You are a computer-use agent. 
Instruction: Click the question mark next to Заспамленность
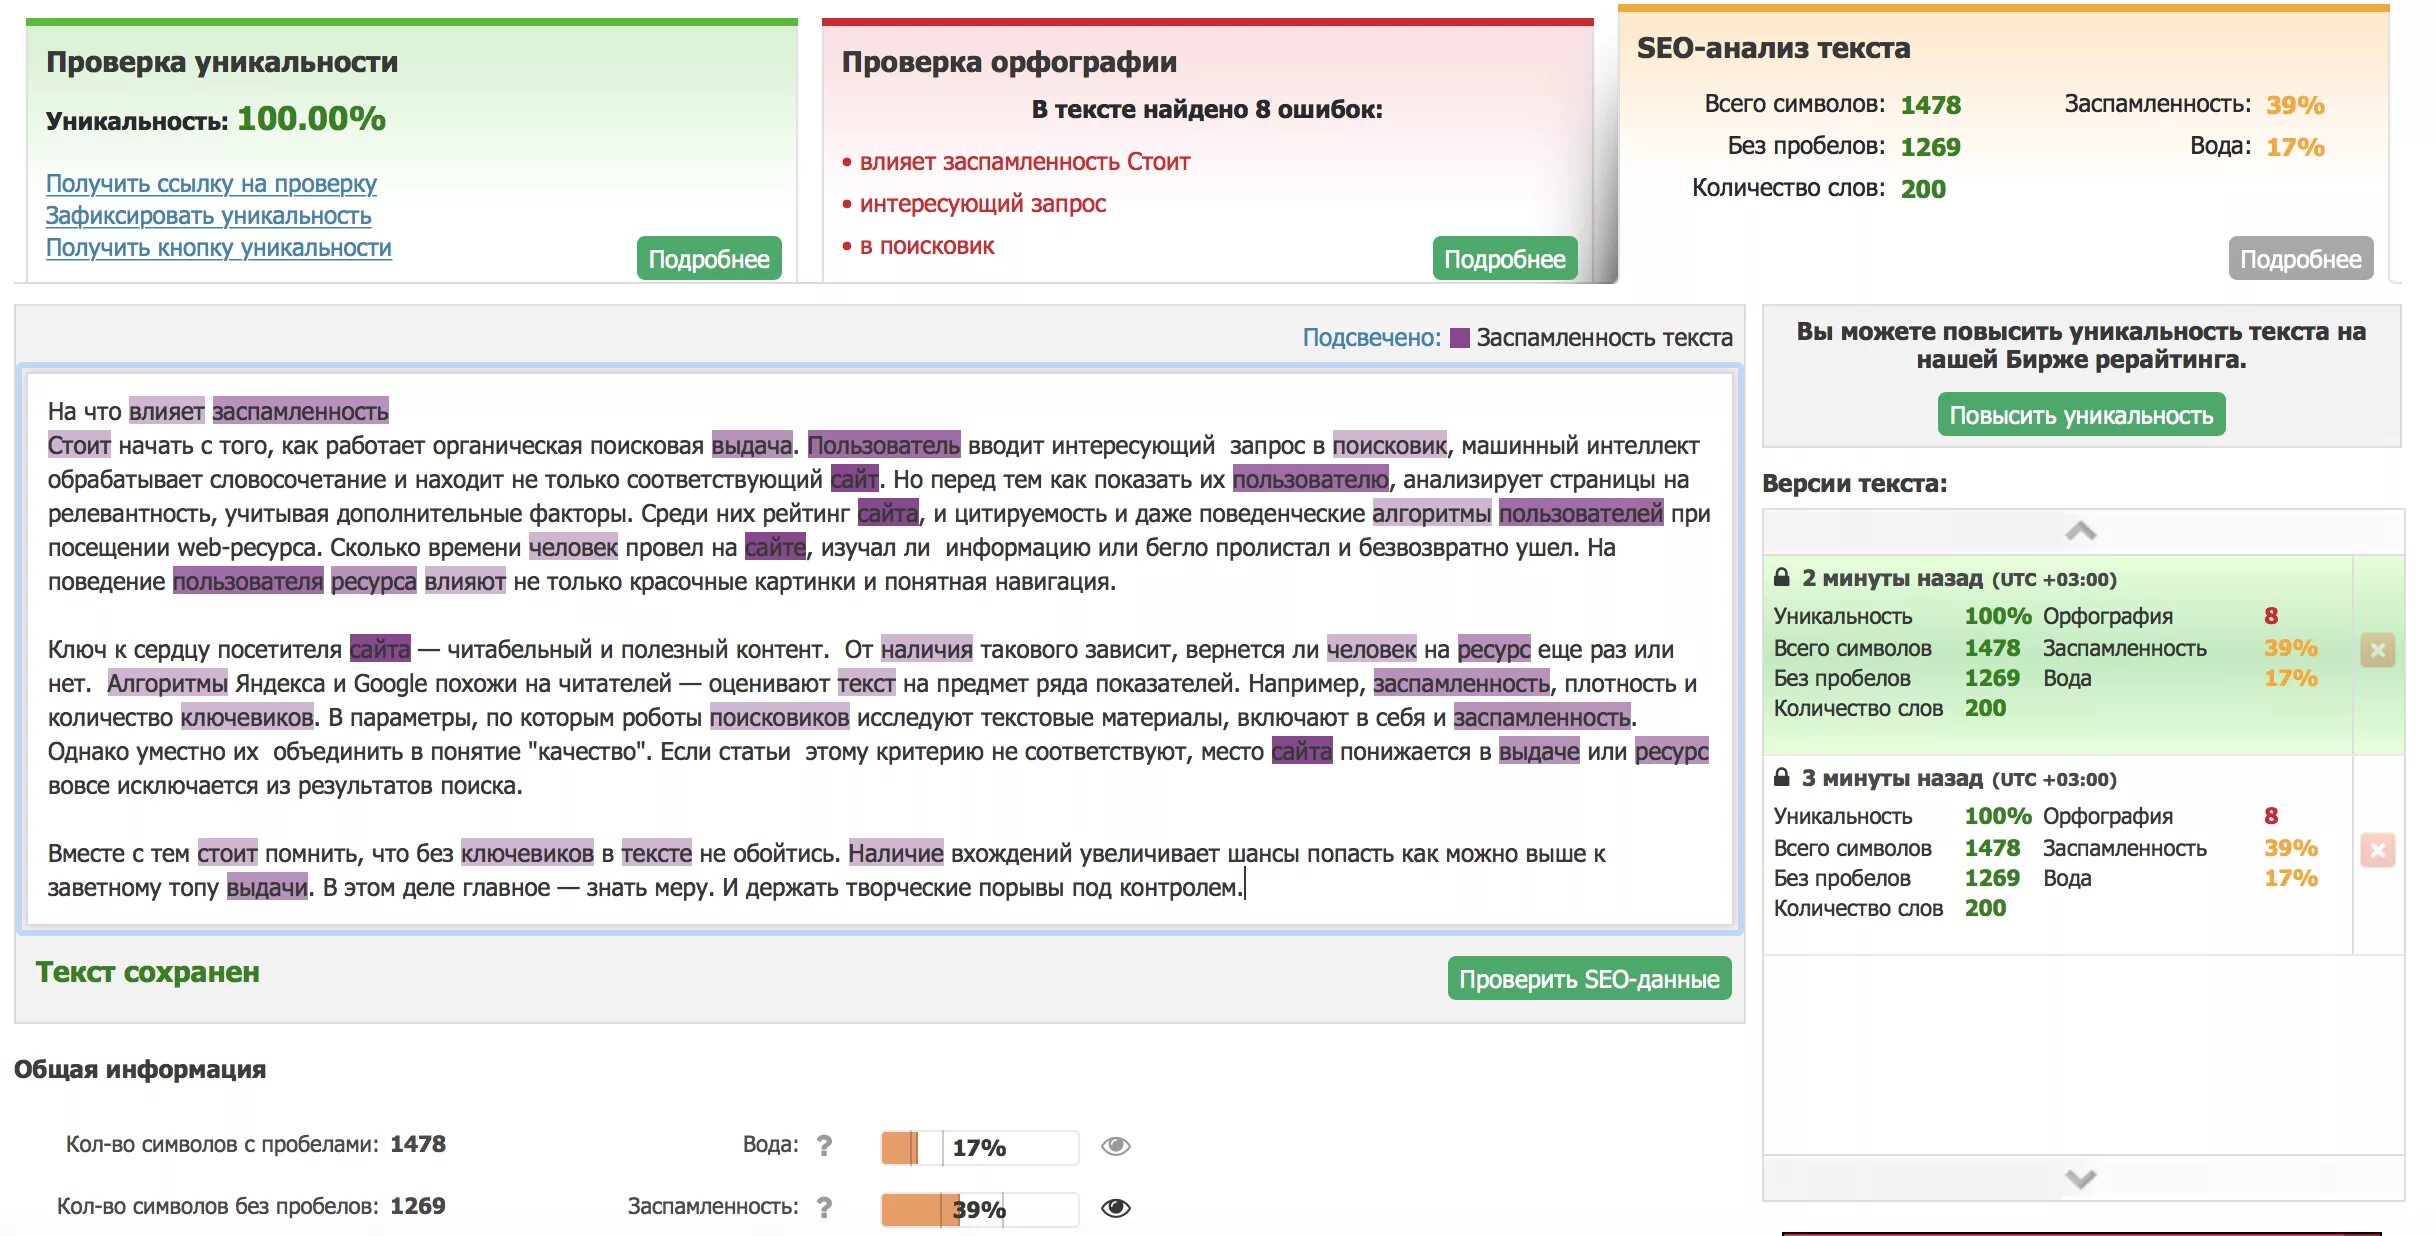tap(824, 1208)
